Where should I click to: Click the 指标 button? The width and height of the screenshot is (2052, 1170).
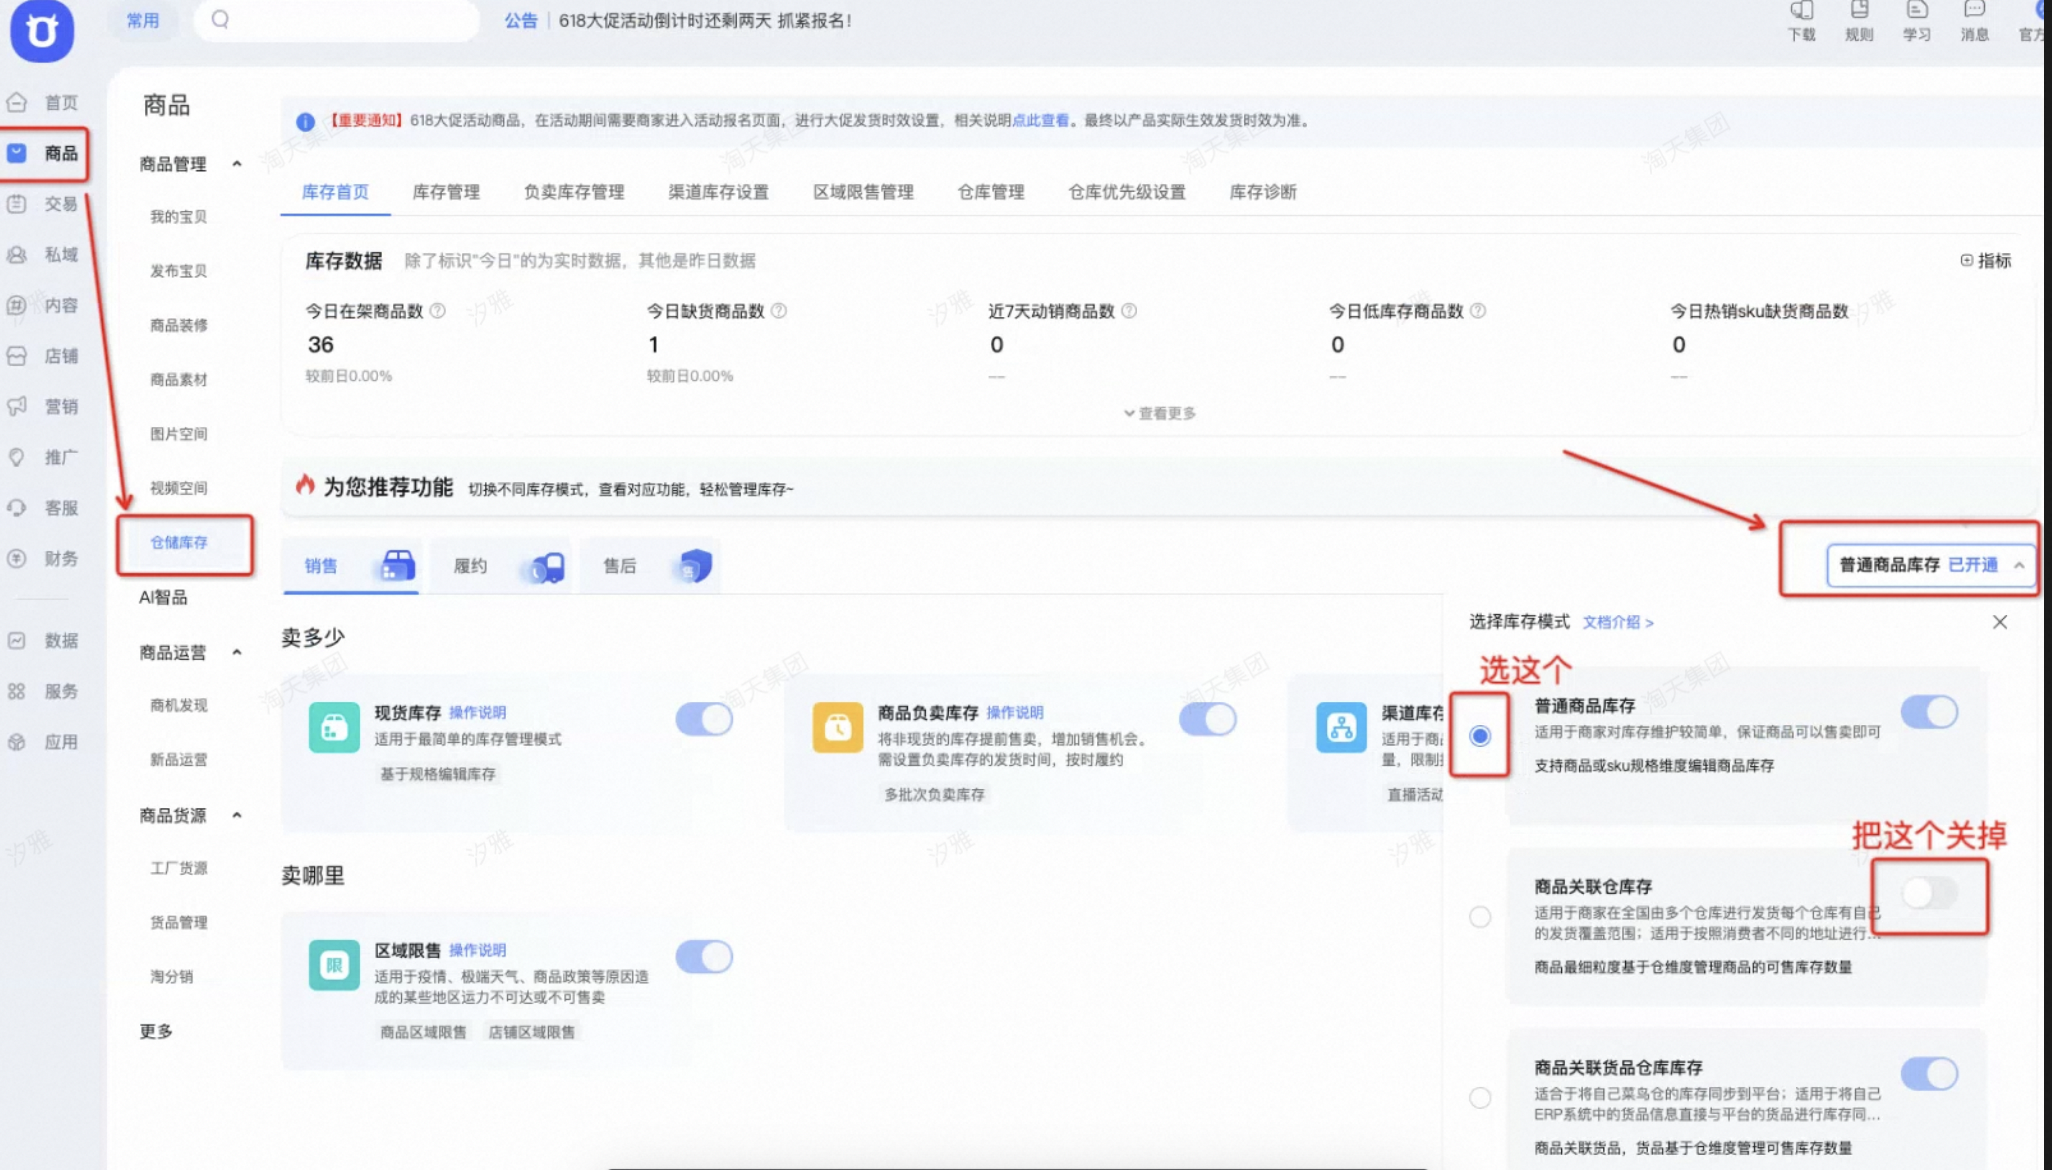click(x=1986, y=261)
